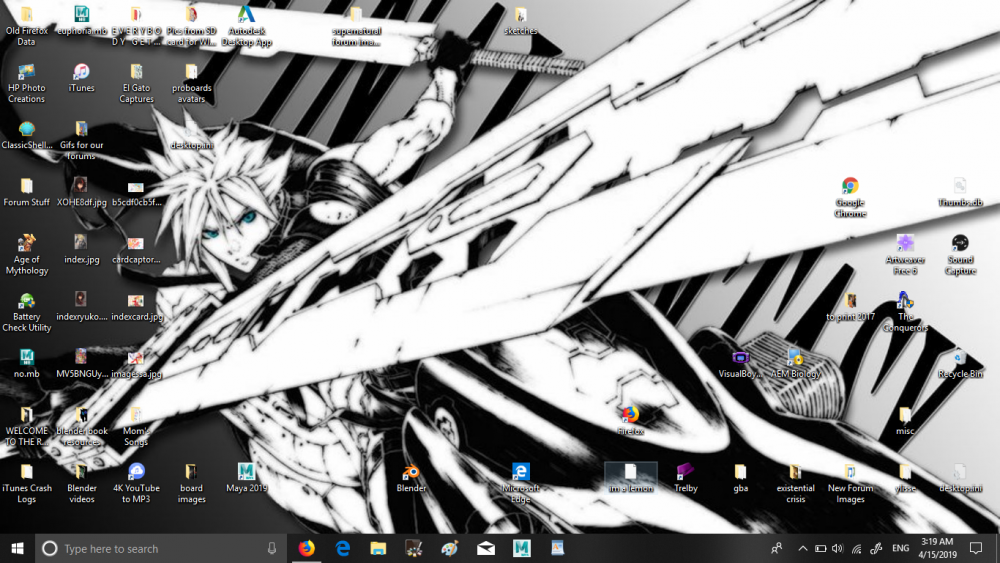Open the New Forum Images folder
1000x563 pixels.
click(850, 483)
